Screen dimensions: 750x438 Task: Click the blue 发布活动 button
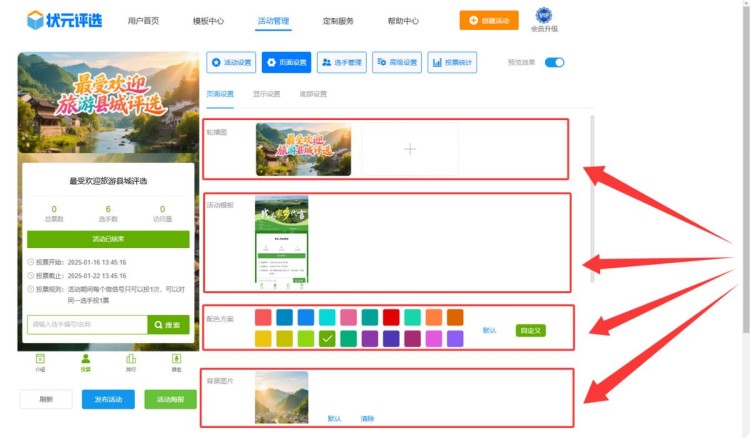[108, 399]
